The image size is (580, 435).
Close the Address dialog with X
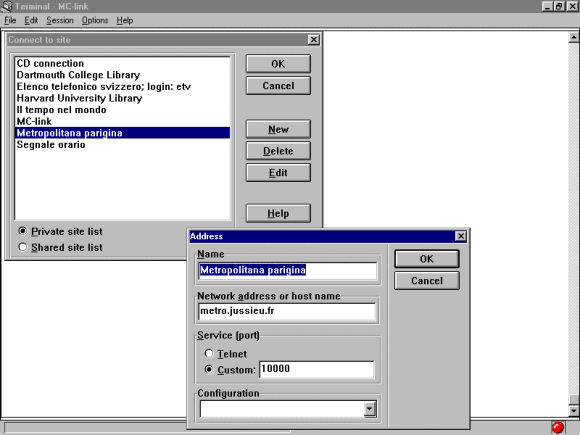461,236
